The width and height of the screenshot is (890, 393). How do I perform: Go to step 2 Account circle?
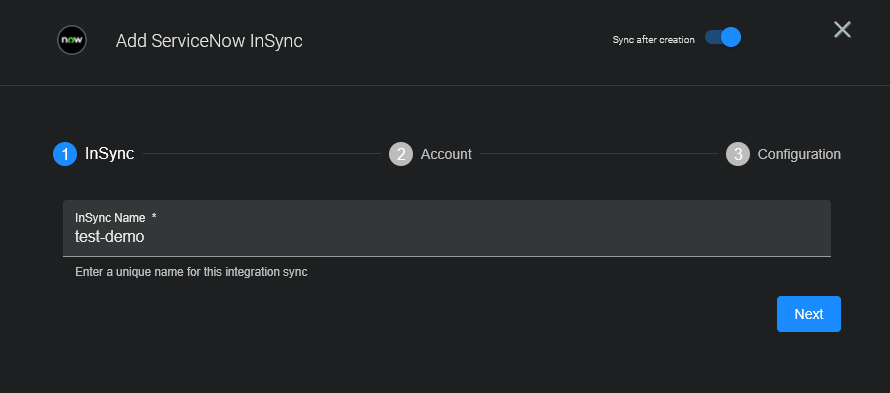[x=401, y=154]
